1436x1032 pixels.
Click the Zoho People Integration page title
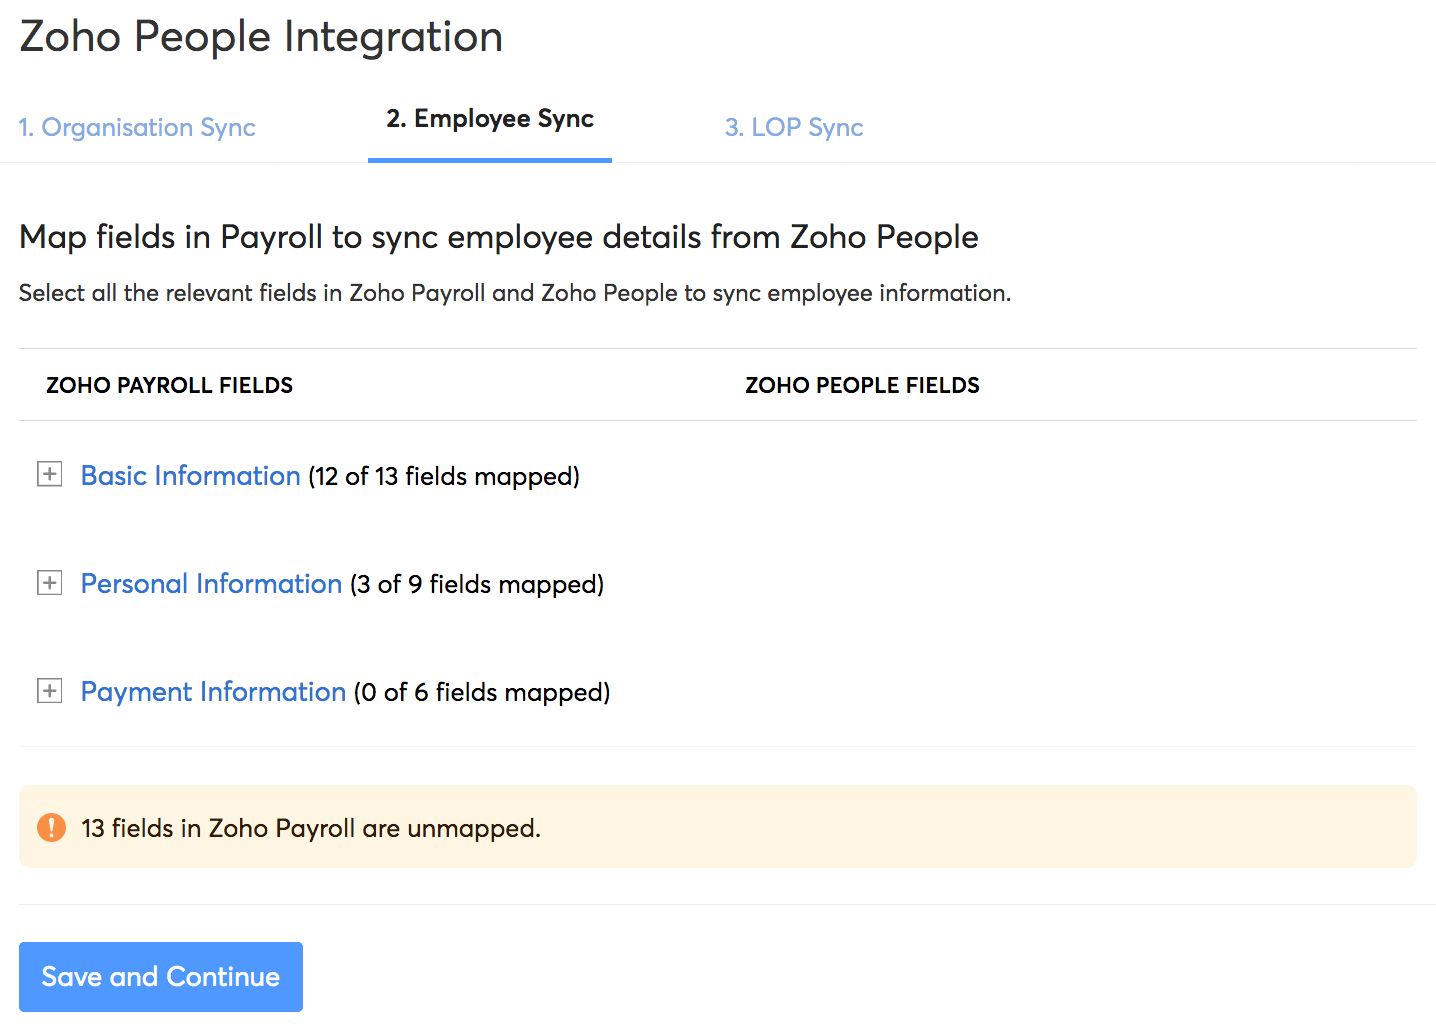[x=260, y=36]
